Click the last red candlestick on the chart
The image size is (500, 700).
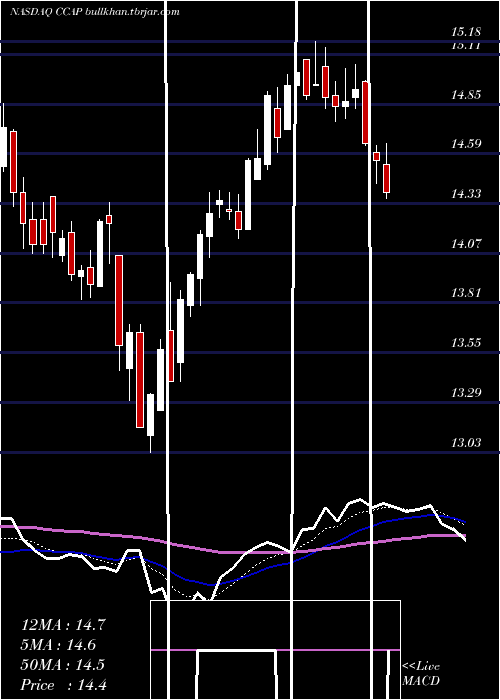pyautogui.click(x=387, y=178)
